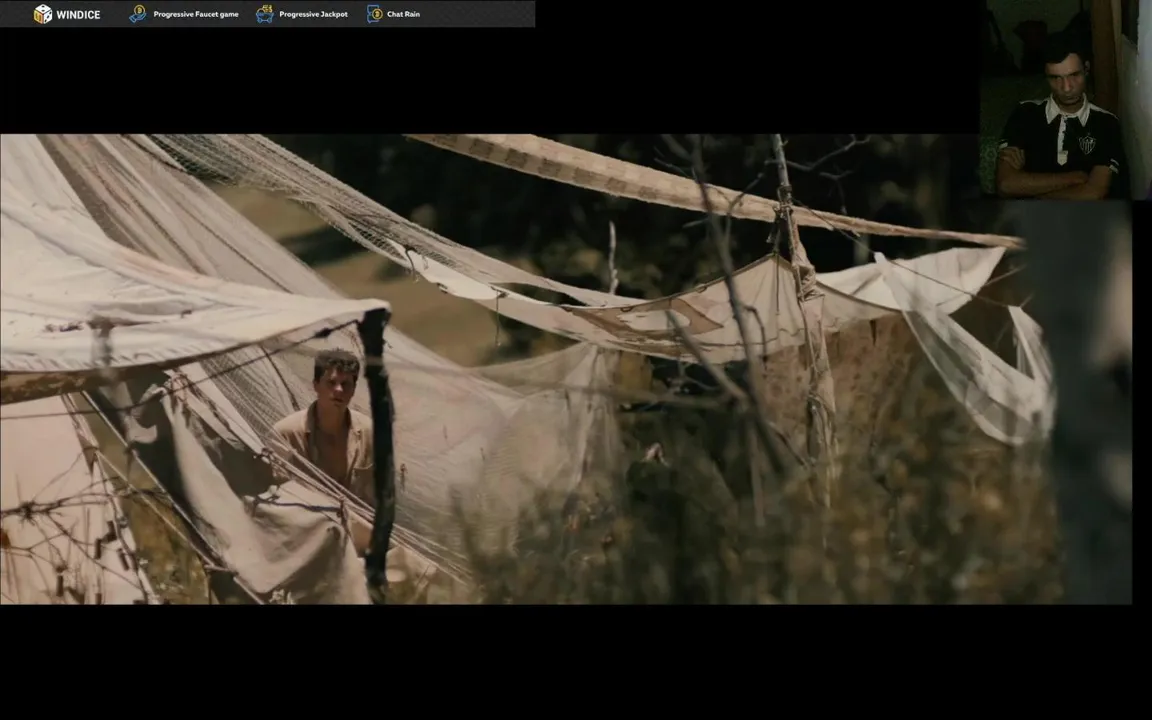Image resolution: width=1152 pixels, height=720 pixels.
Task: Click the Progressive Jackpot pot icon
Action: click(264, 14)
